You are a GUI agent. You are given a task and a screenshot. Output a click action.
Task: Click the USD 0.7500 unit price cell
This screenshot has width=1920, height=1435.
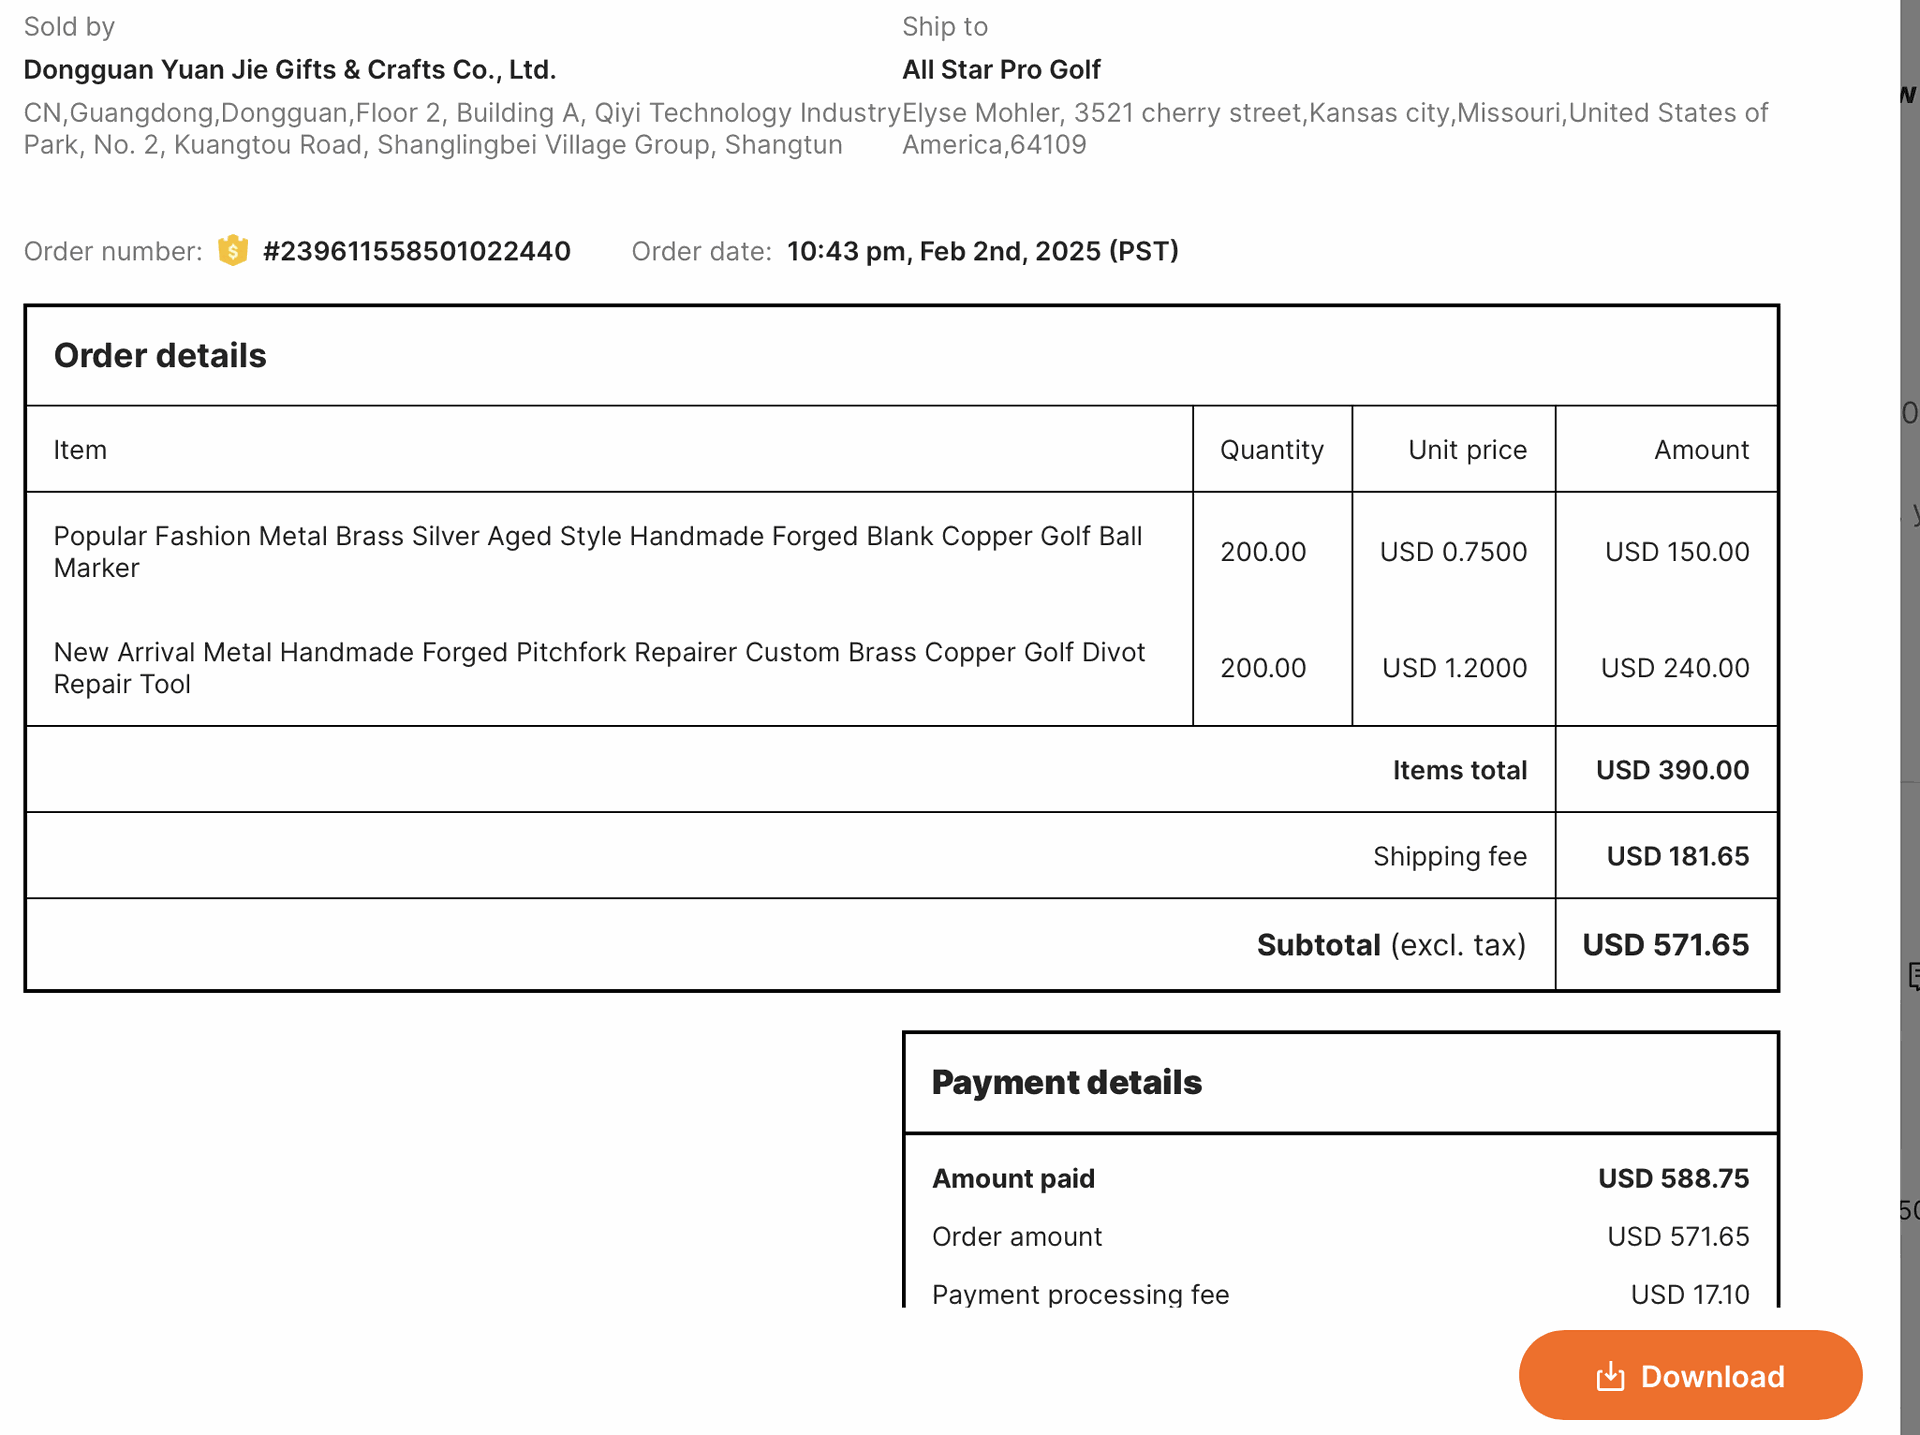[x=1453, y=552]
